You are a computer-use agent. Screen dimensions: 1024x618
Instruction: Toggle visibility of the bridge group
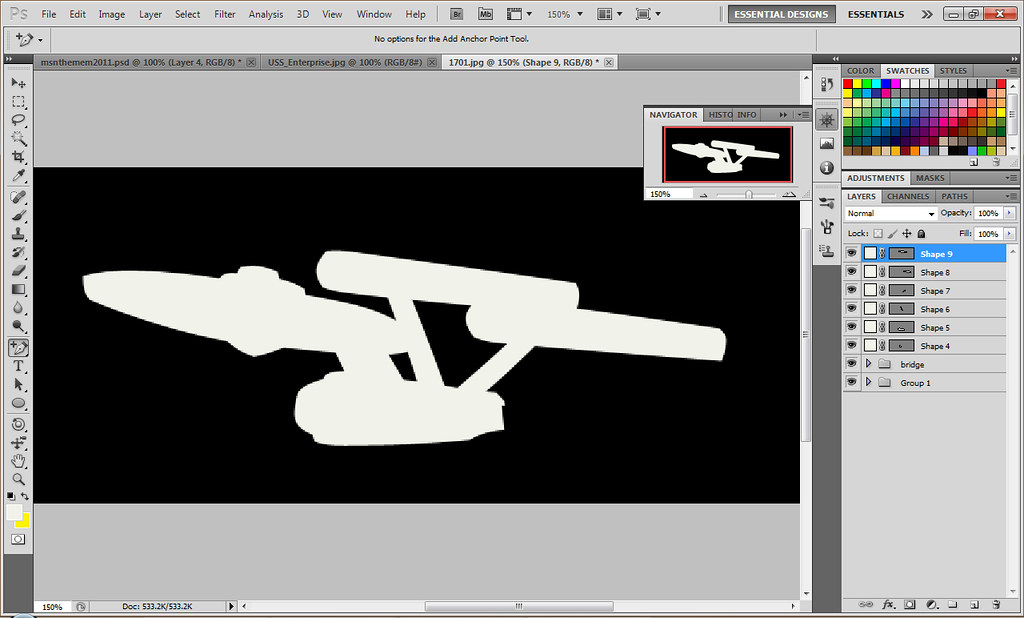pos(851,363)
